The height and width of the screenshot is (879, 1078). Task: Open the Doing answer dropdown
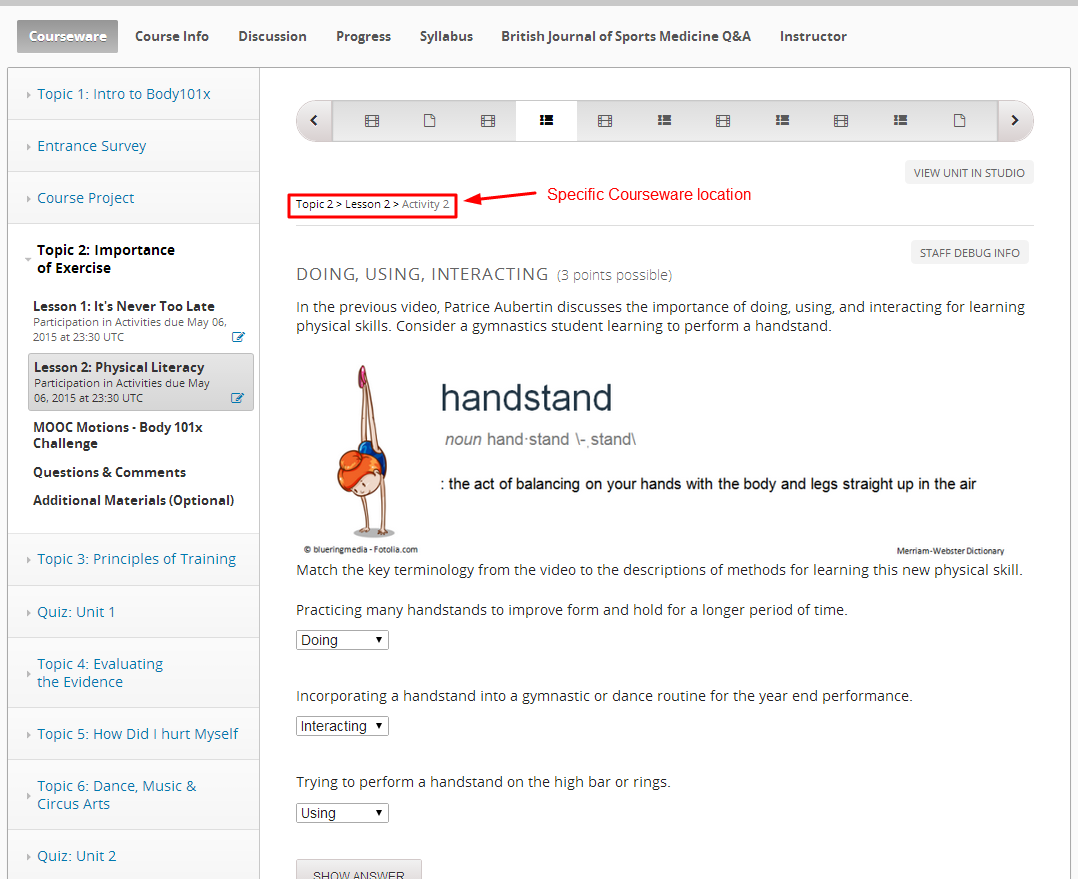click(x=342, y=640)
